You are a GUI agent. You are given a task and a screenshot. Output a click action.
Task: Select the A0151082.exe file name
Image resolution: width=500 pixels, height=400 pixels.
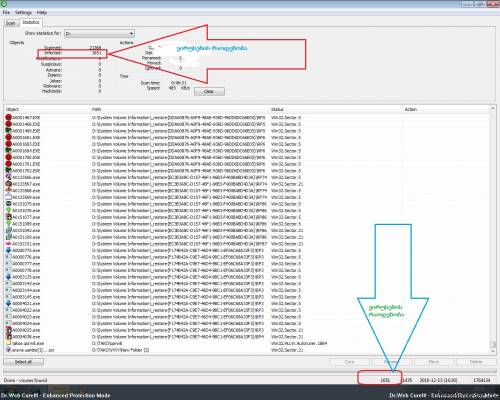26,230
